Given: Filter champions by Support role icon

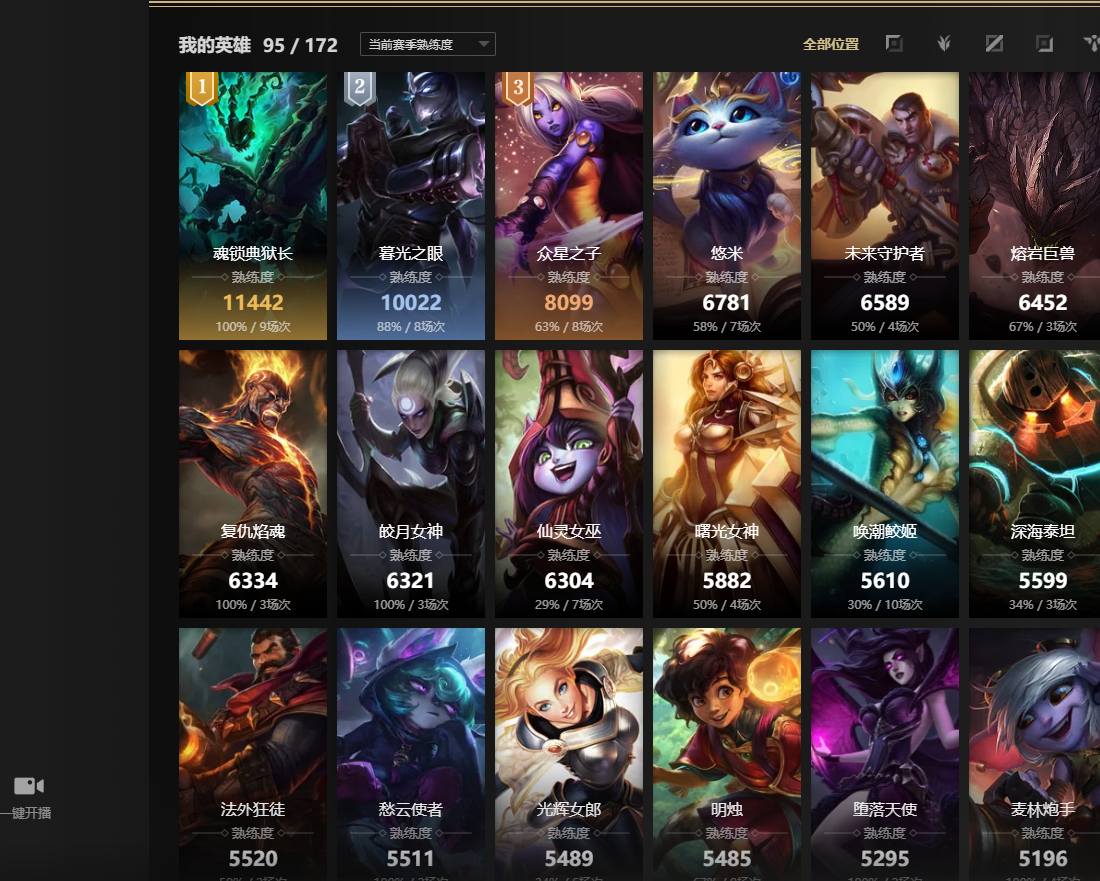Looking at the screenshot, I should coord(1091,43).
